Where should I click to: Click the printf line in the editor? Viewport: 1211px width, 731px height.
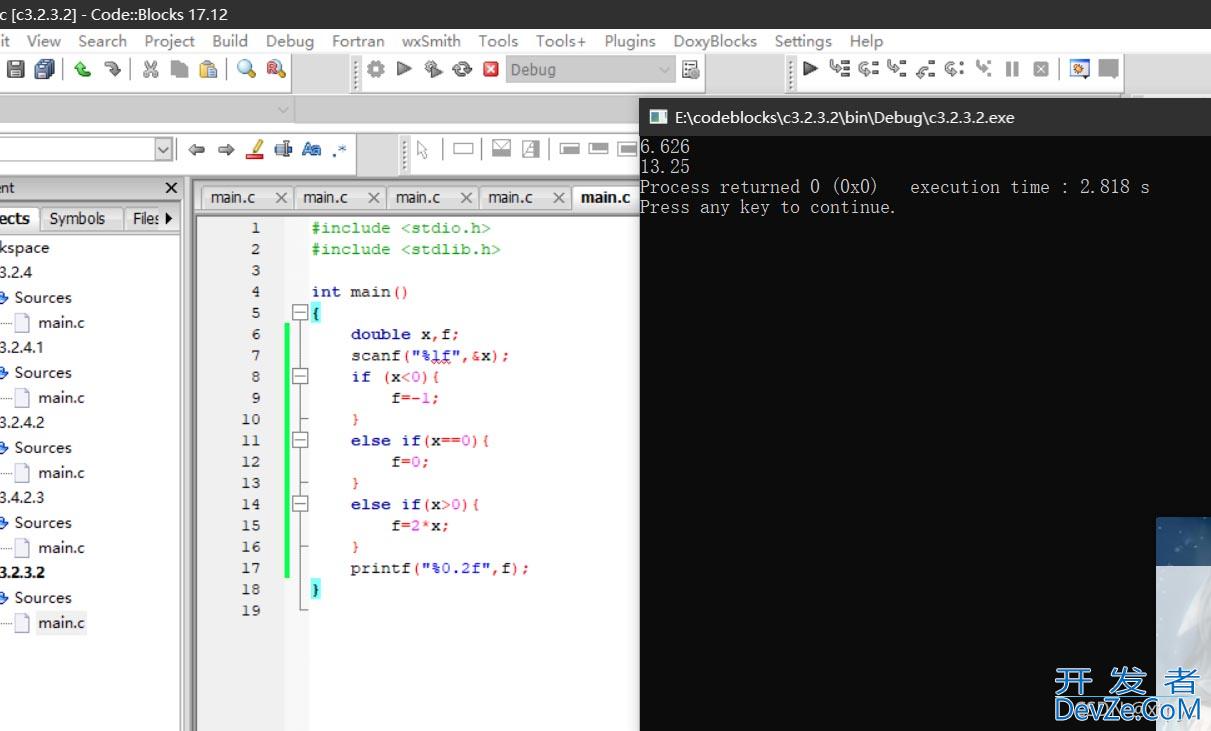(439, 568)
